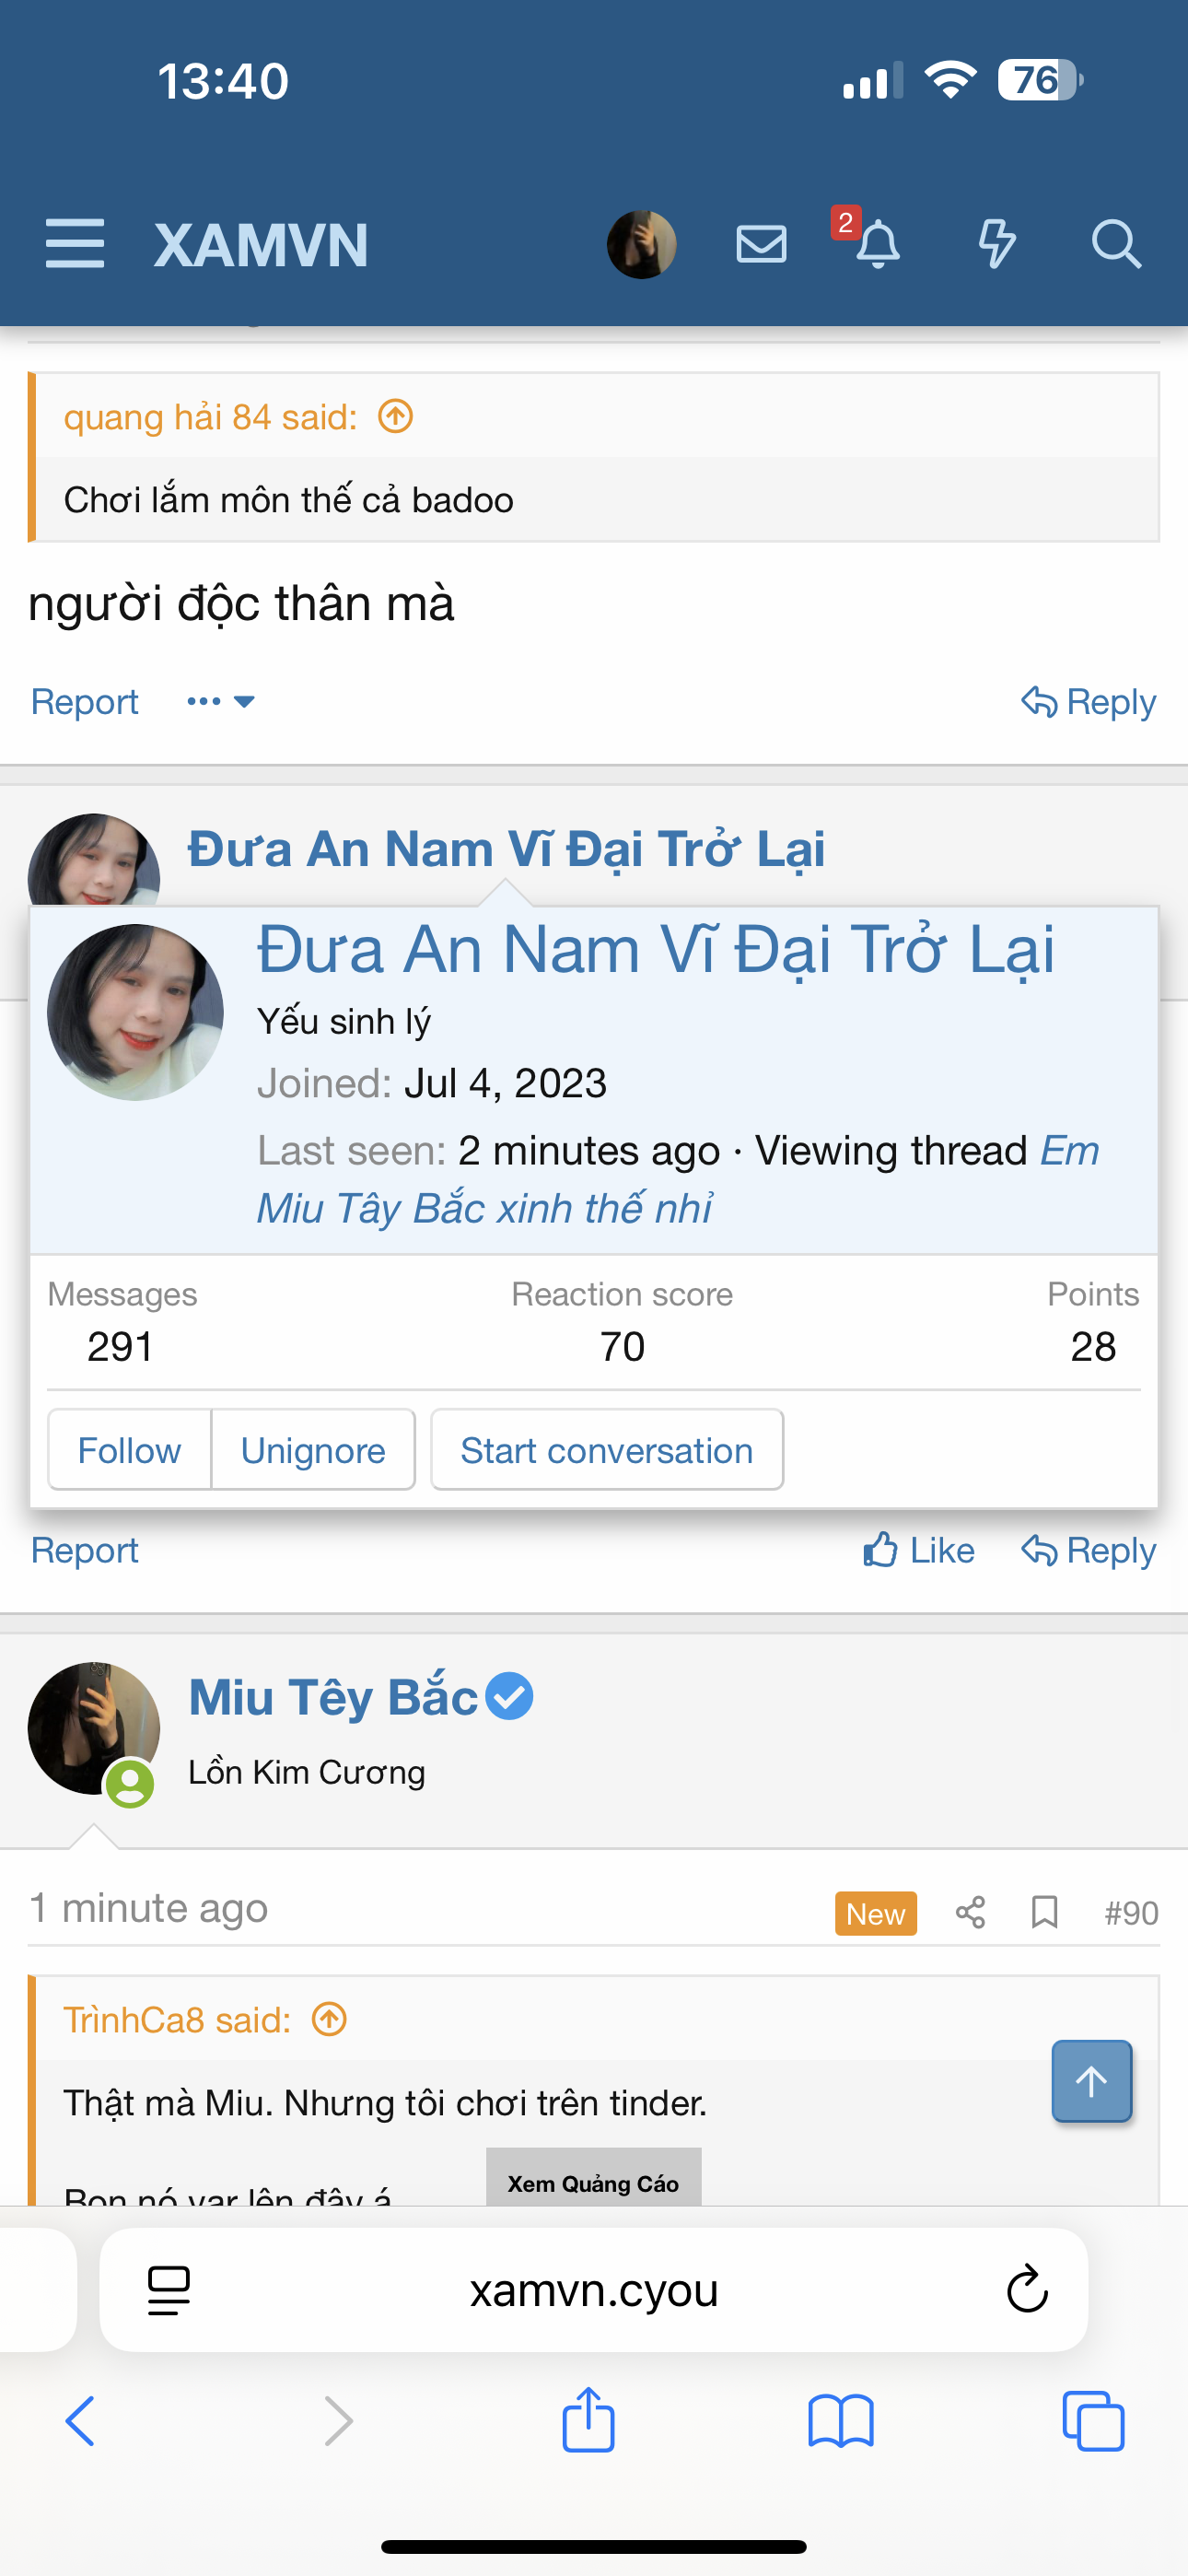This screenshot has width=1188, height=2576.
Task: Expand TrìnhCa8's quoted post arrow
Action: click(x=329, y=2019)
